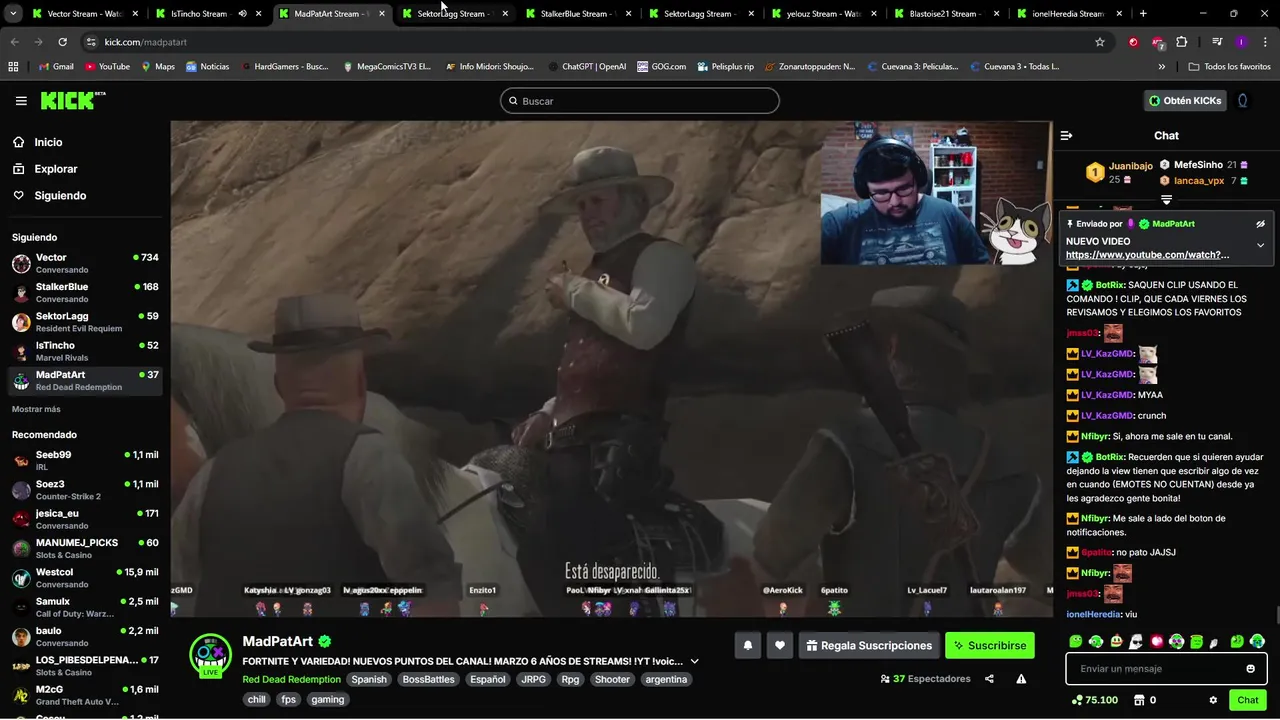This screenshot has width=1280, height=720.
Task: Switch to the IsTincho Stream browser tab
Action: [x=206, y=14]
